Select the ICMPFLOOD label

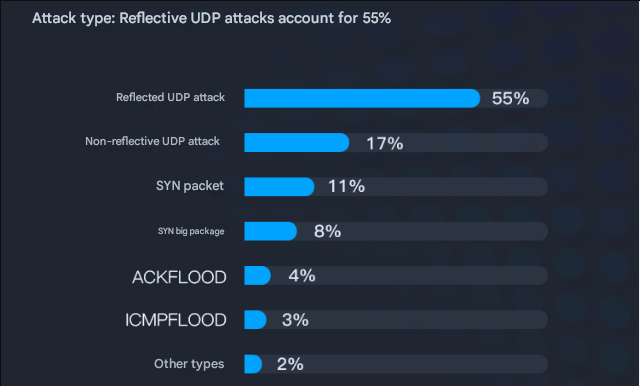pos(176,320)
